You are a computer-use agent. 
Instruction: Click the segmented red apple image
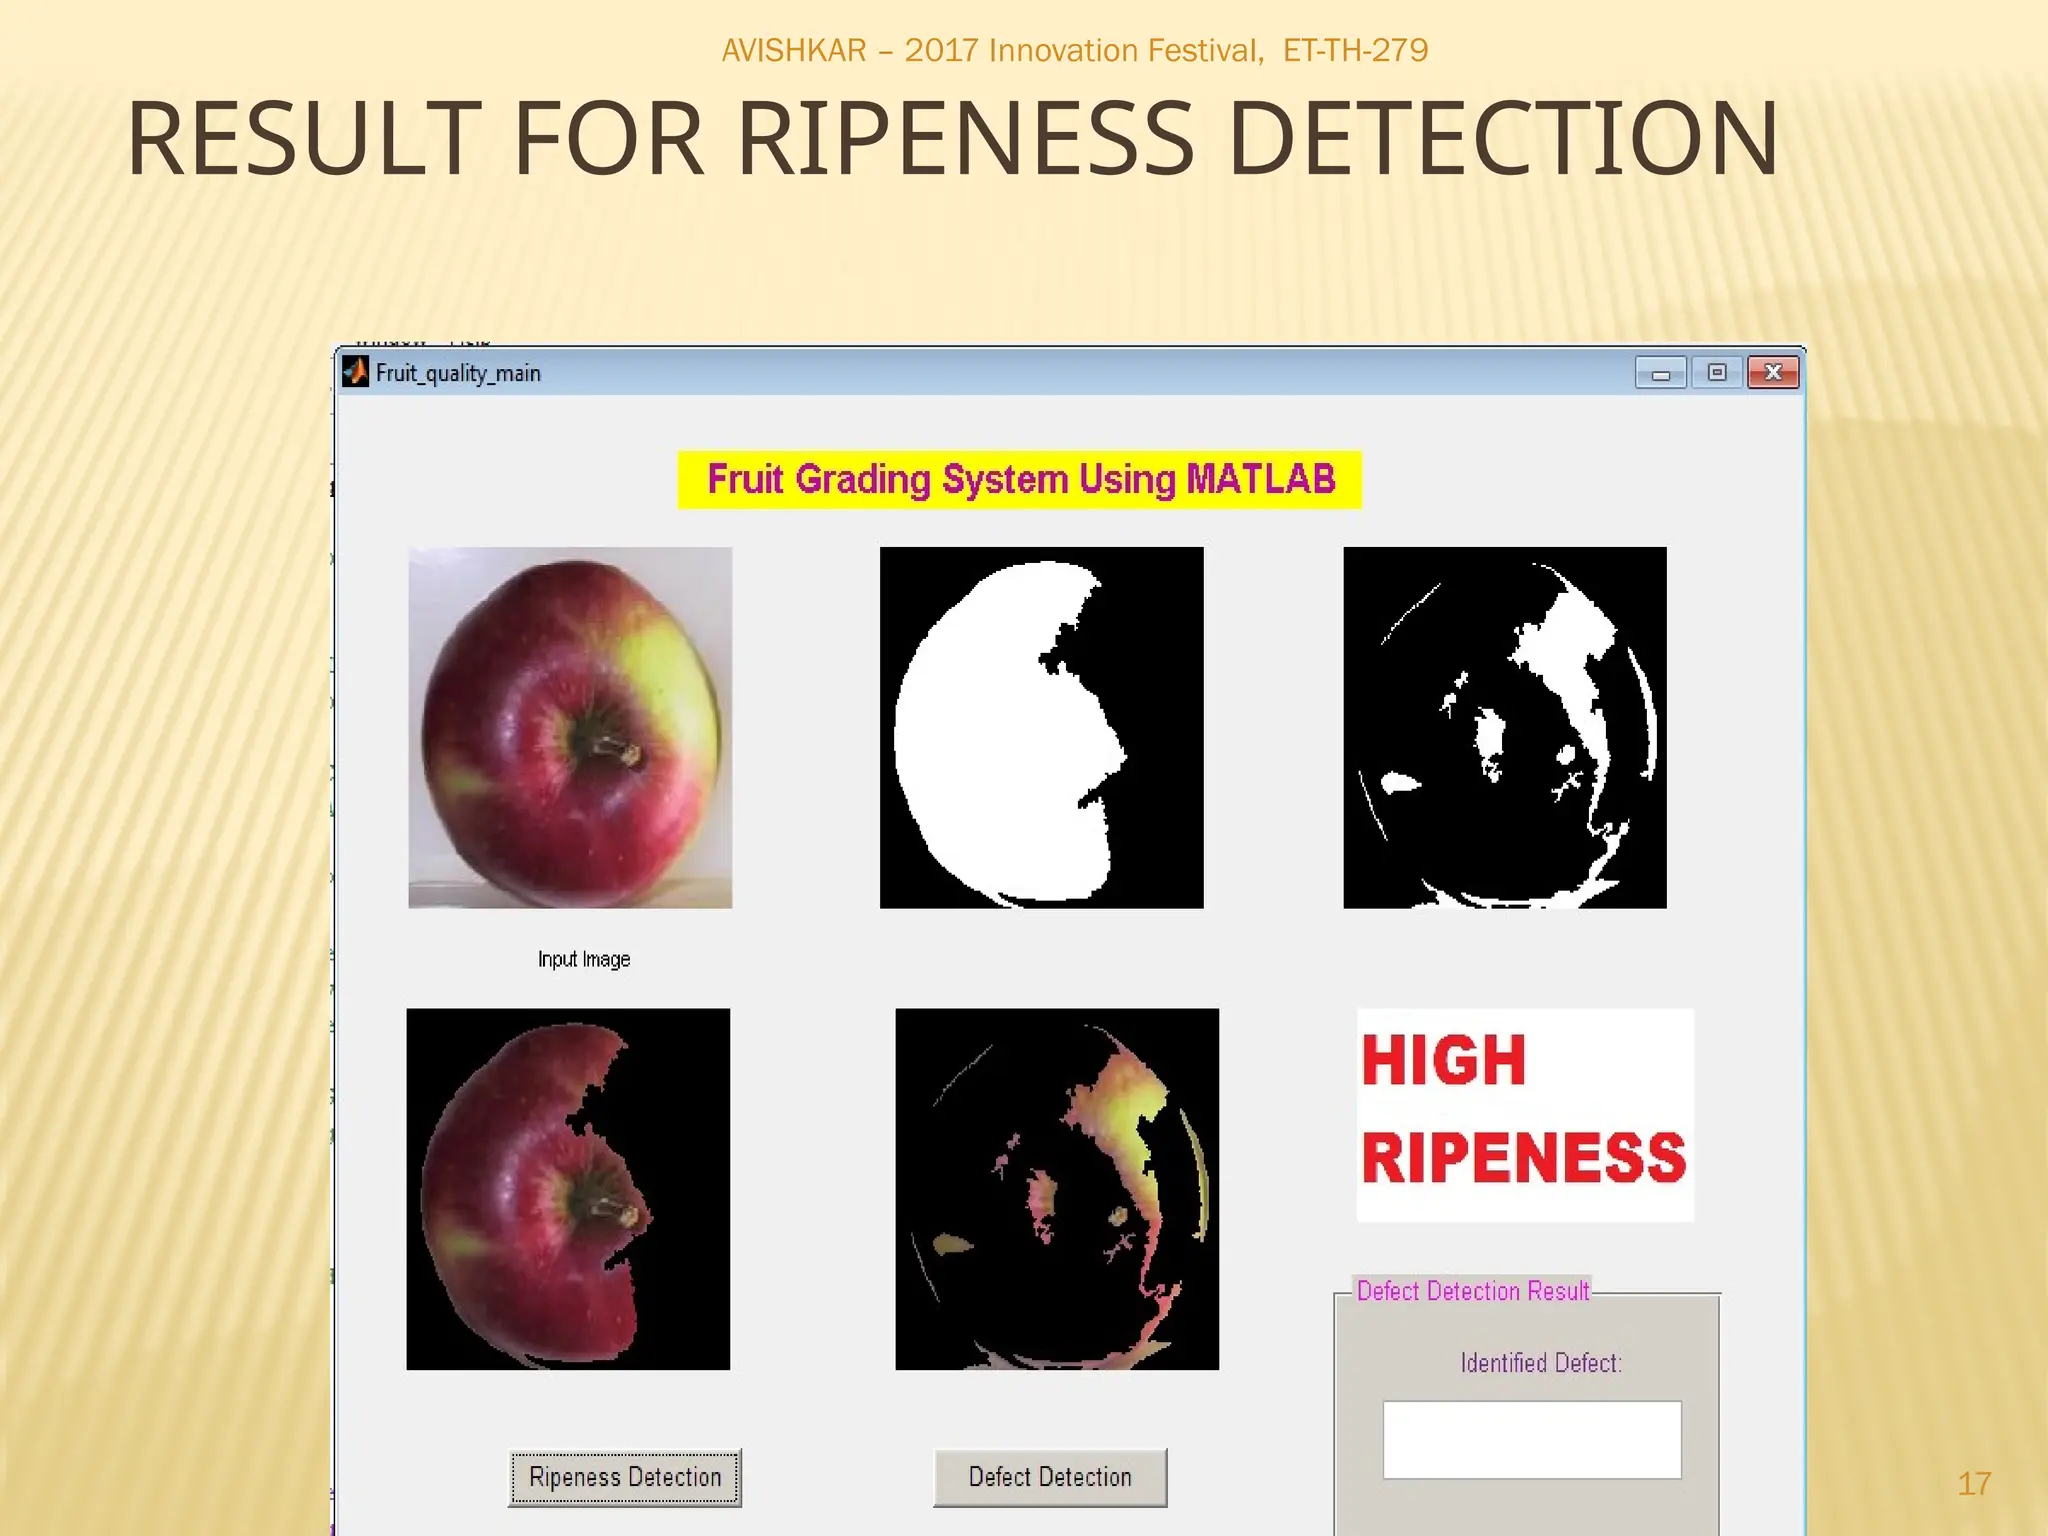[x=568, y=1188]
